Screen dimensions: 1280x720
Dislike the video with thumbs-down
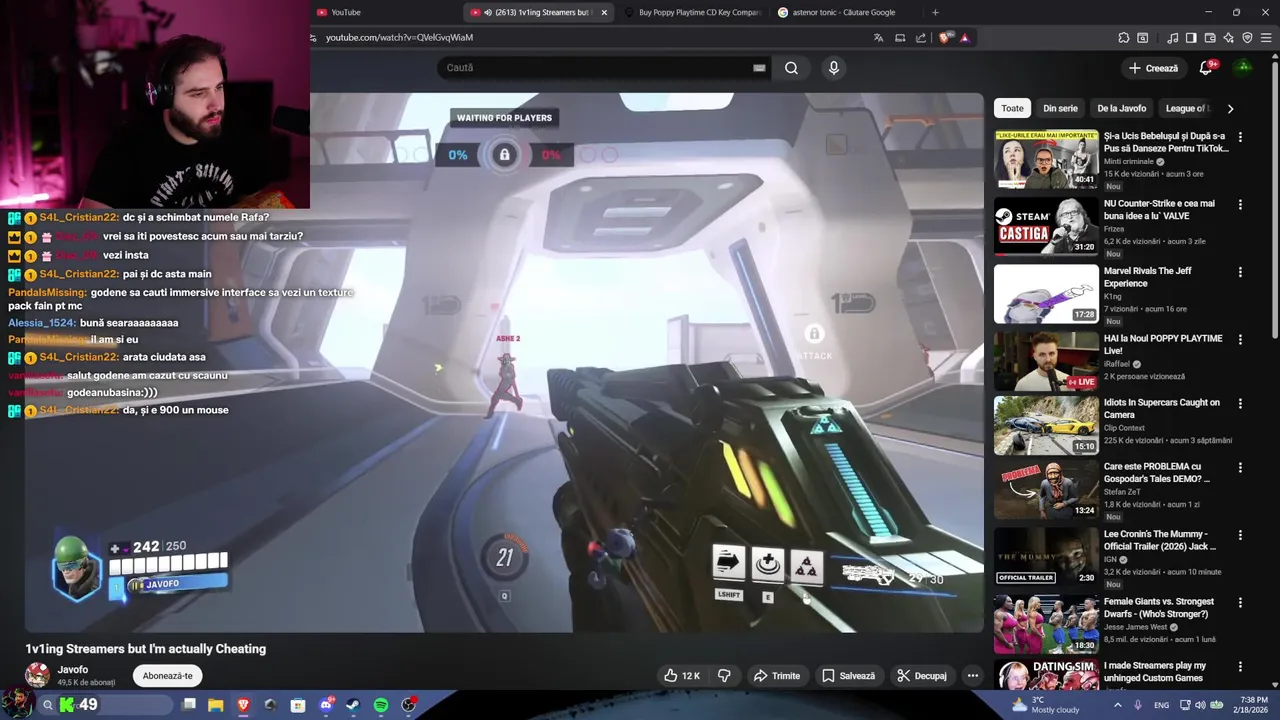tap(724, 676)
